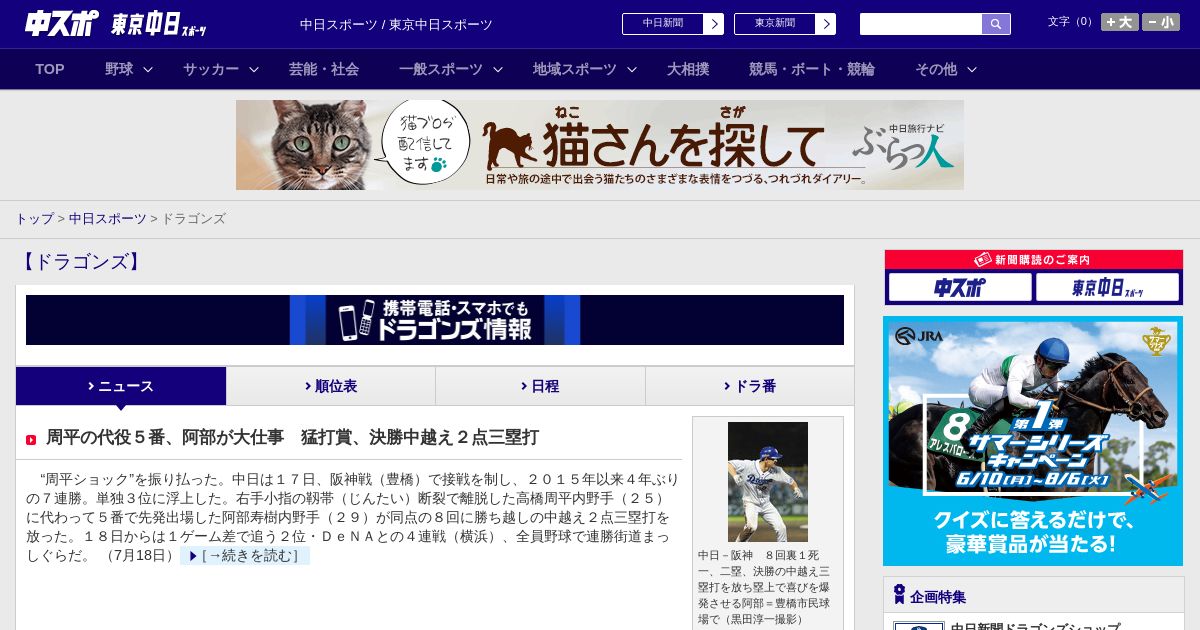Decrease text size with 小 button
1200x630 pixels.
1161,22
